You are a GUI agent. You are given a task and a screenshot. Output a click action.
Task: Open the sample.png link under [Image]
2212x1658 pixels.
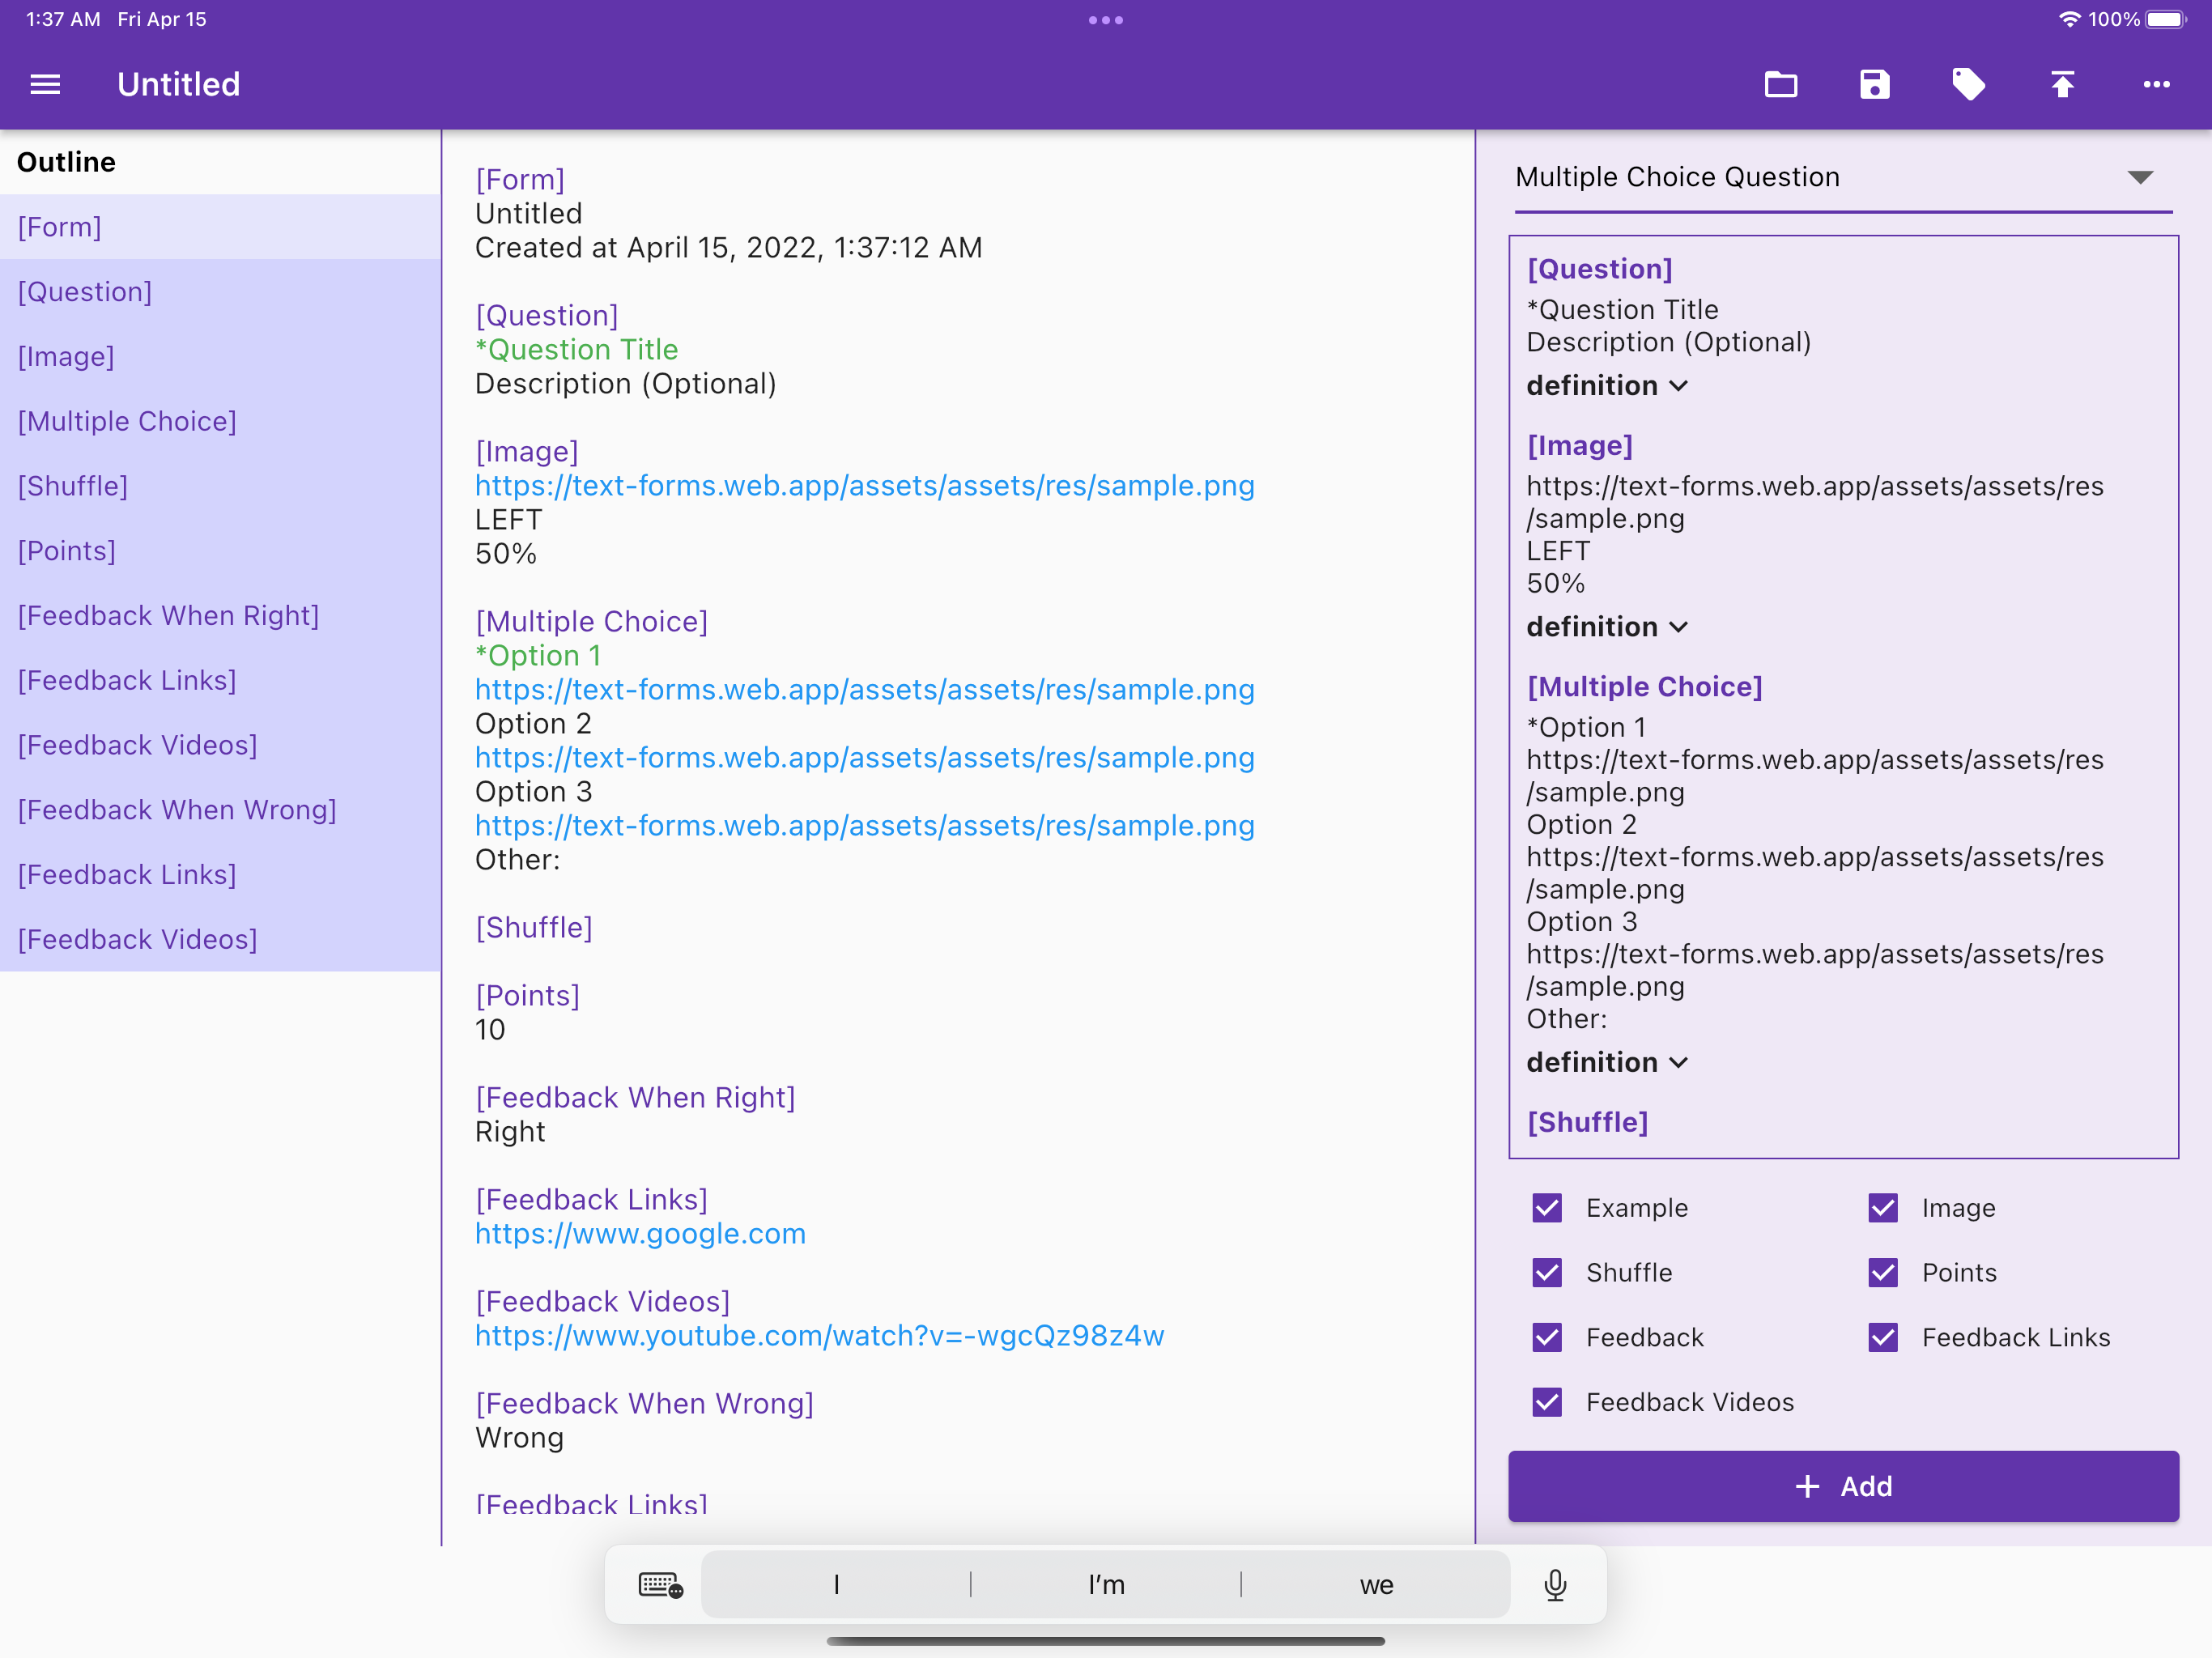864,486
